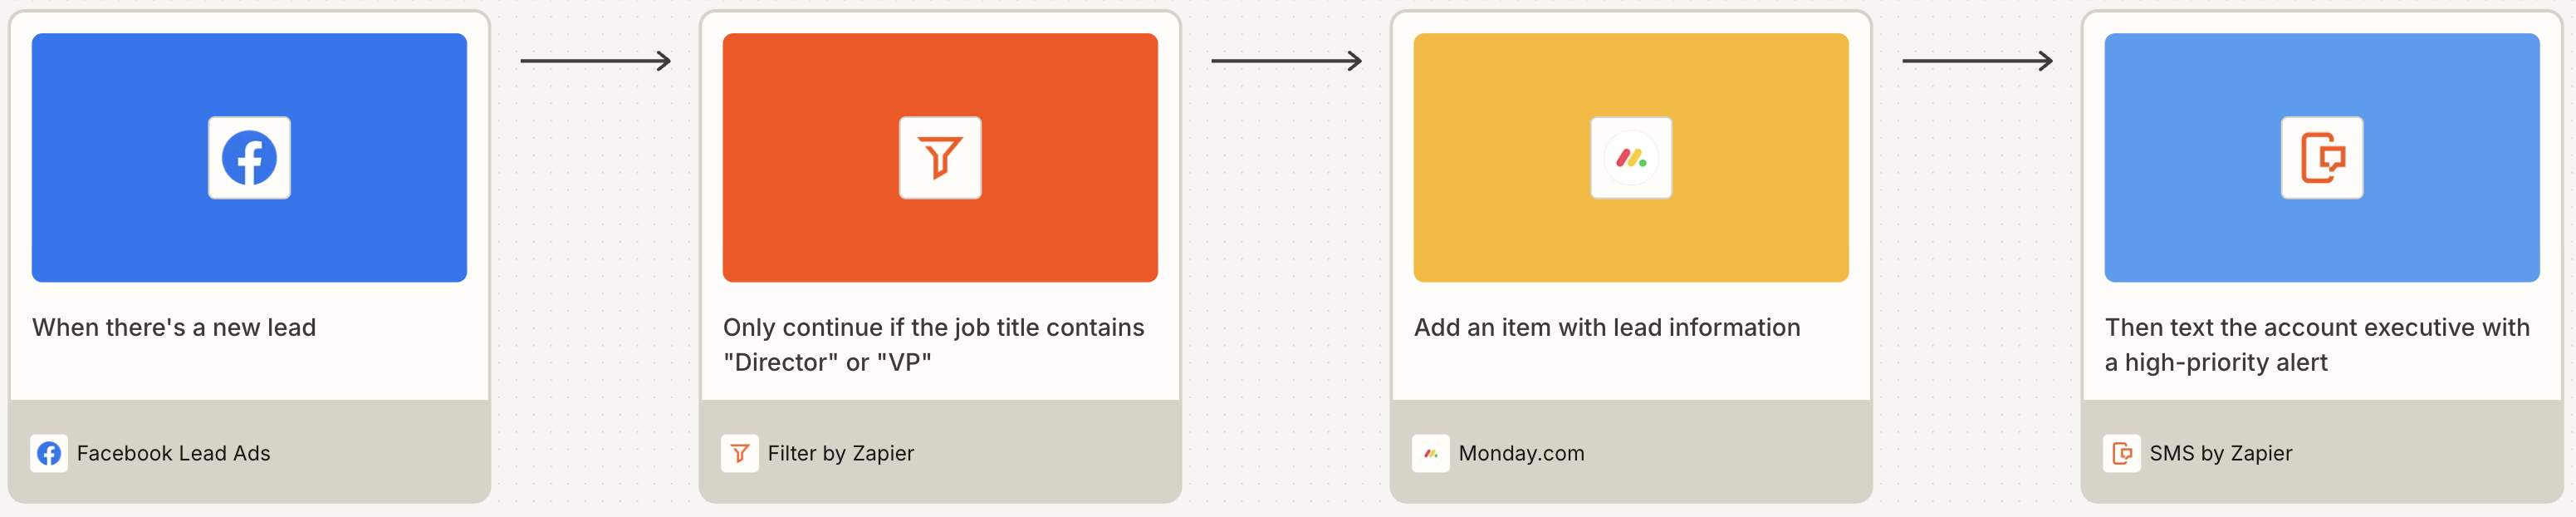Select the SMS by Zapier label
Viewport: 2576px width, 517px height.
coord(2220,453)
